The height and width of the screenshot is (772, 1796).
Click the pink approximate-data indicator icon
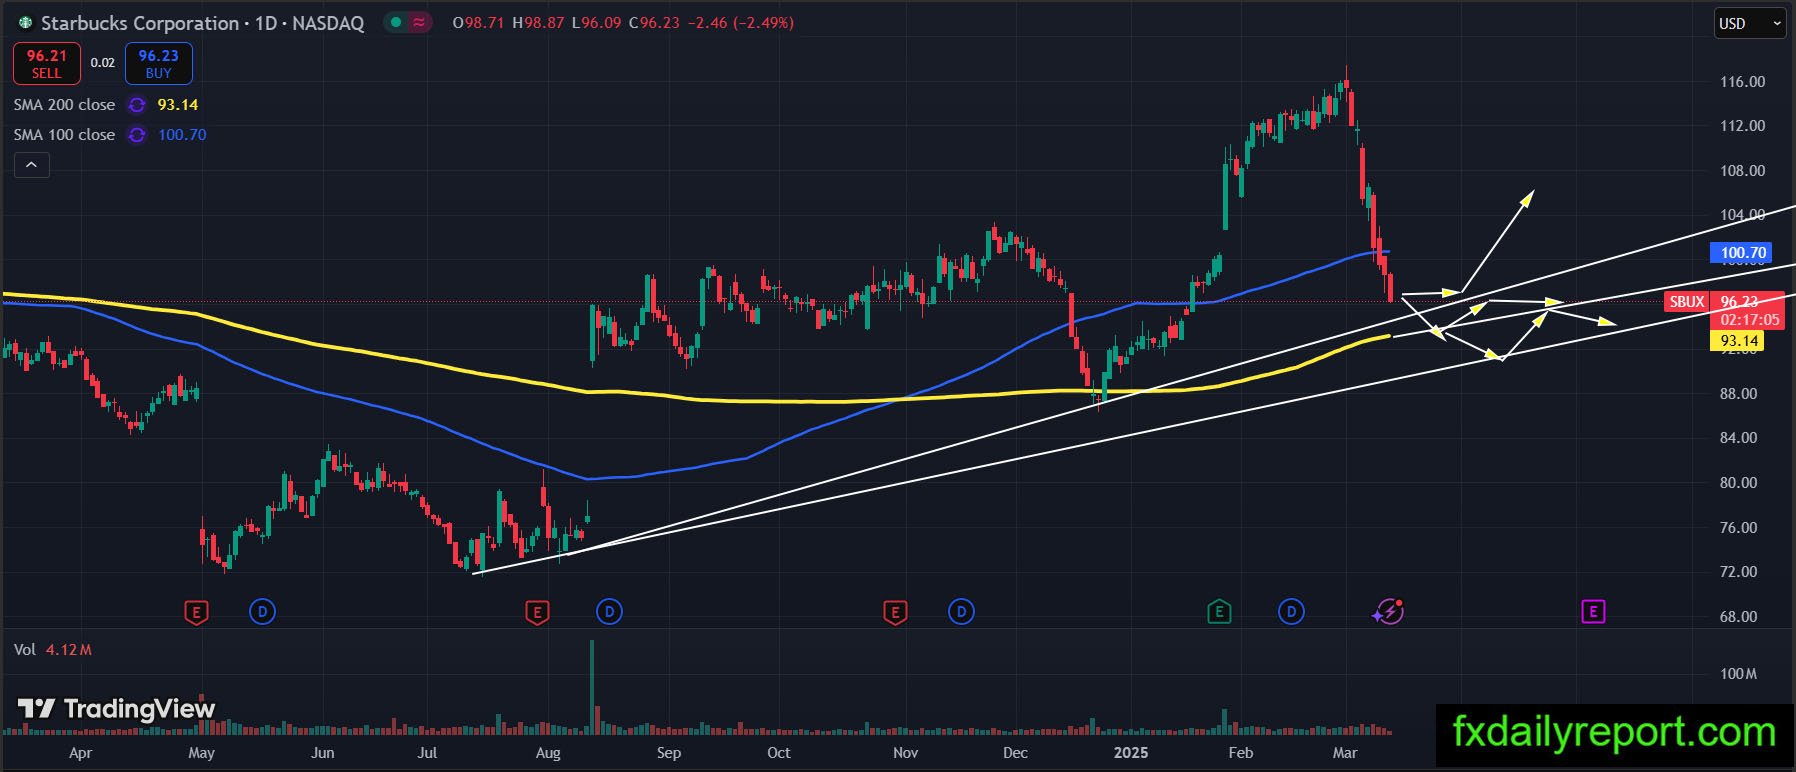click(421, 22)
